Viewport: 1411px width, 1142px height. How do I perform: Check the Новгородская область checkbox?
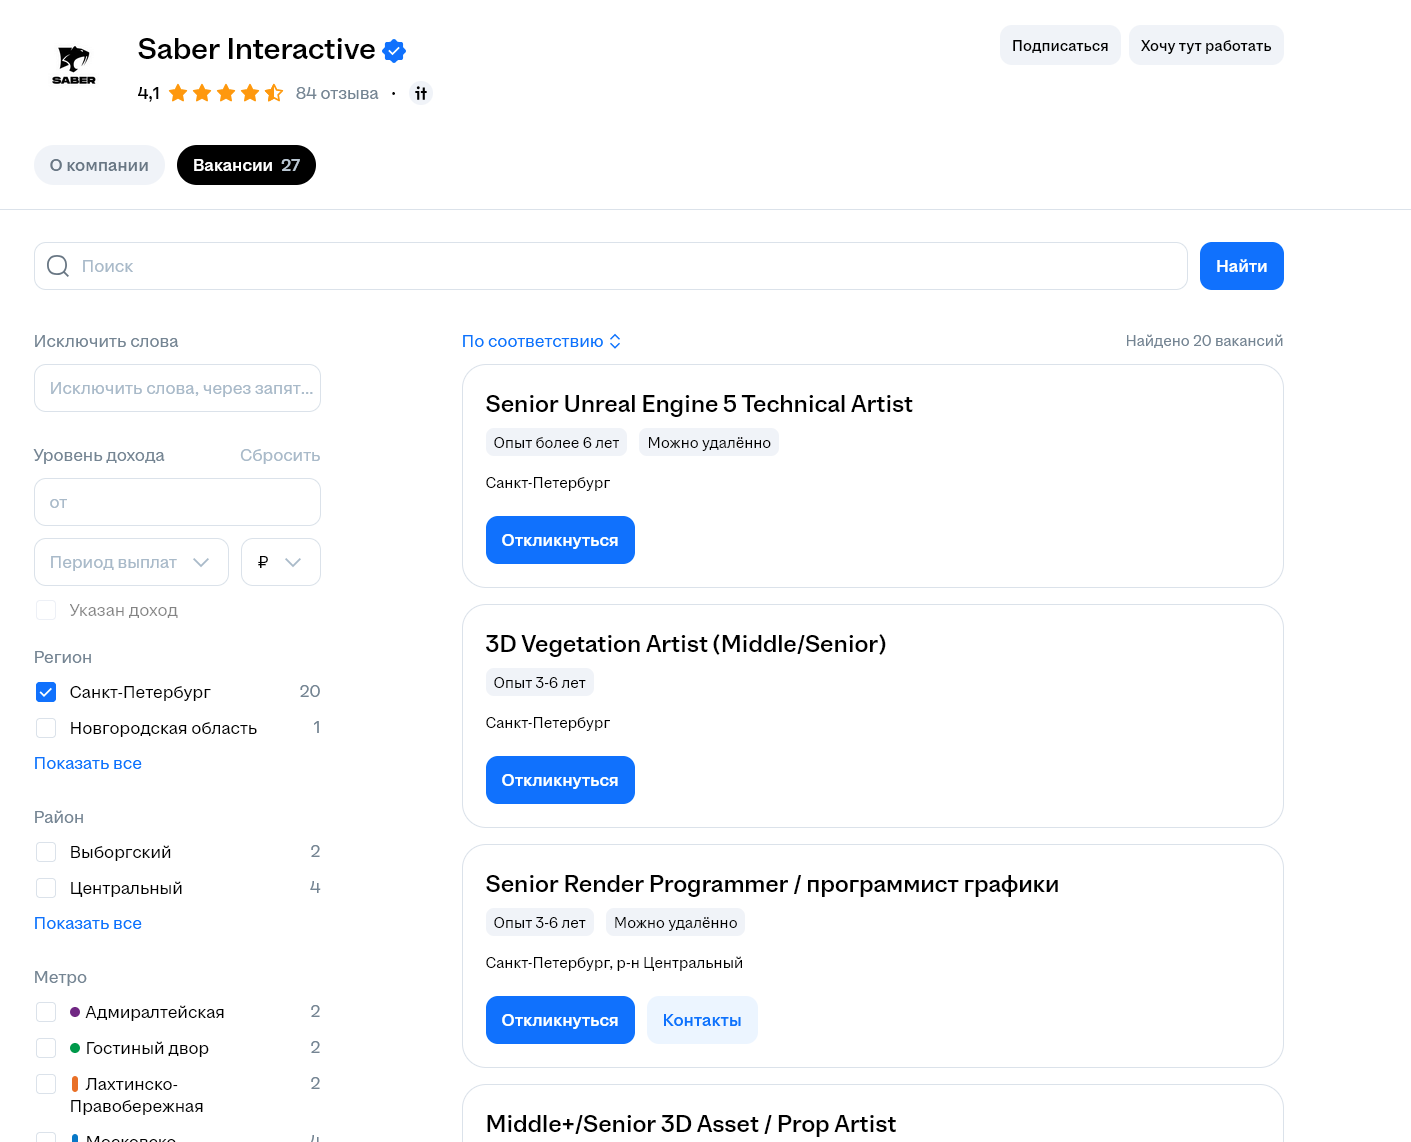click(x=46, y=728)
